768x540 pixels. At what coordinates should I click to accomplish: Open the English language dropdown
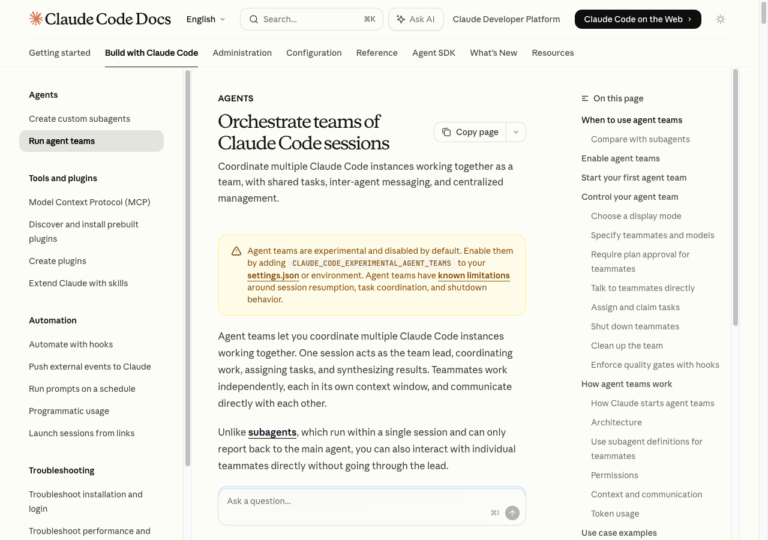click(x=206, y=19)
